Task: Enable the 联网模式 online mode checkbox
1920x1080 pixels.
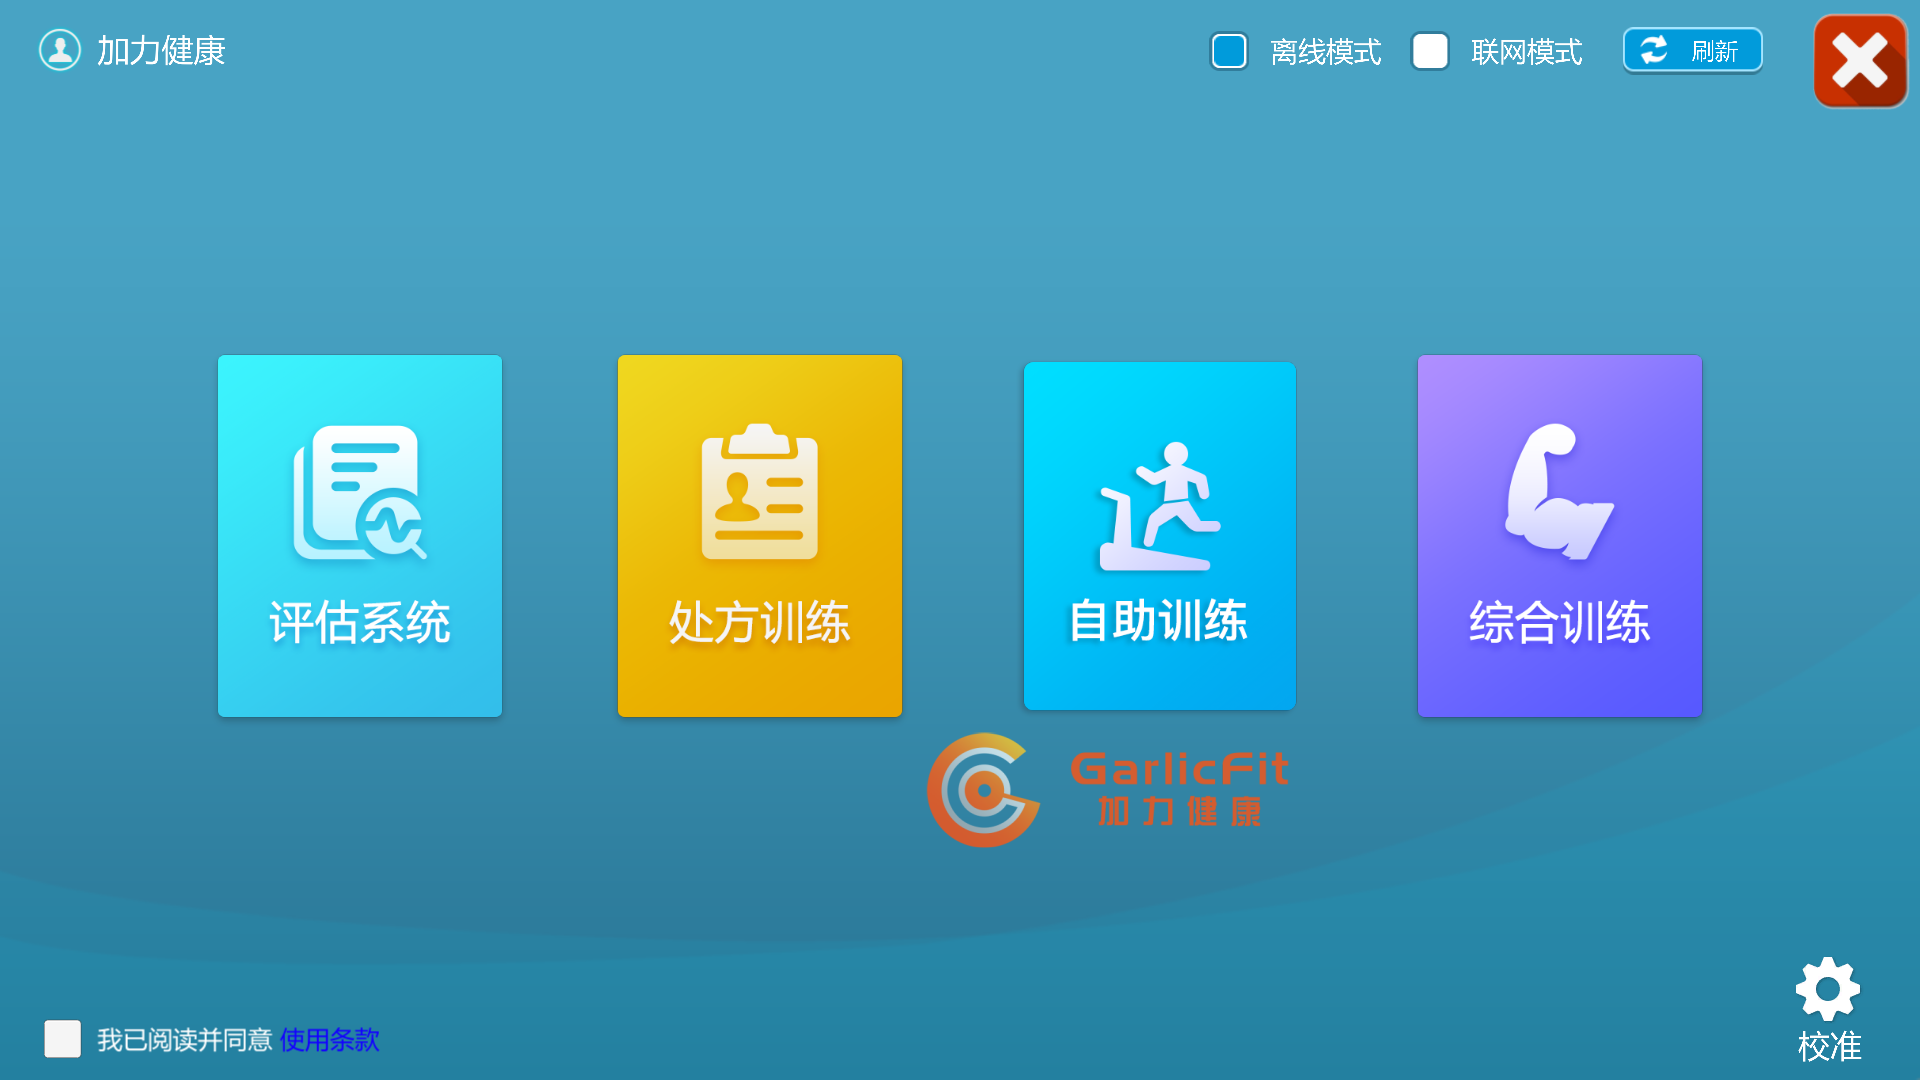Action: click(1430, 51)
